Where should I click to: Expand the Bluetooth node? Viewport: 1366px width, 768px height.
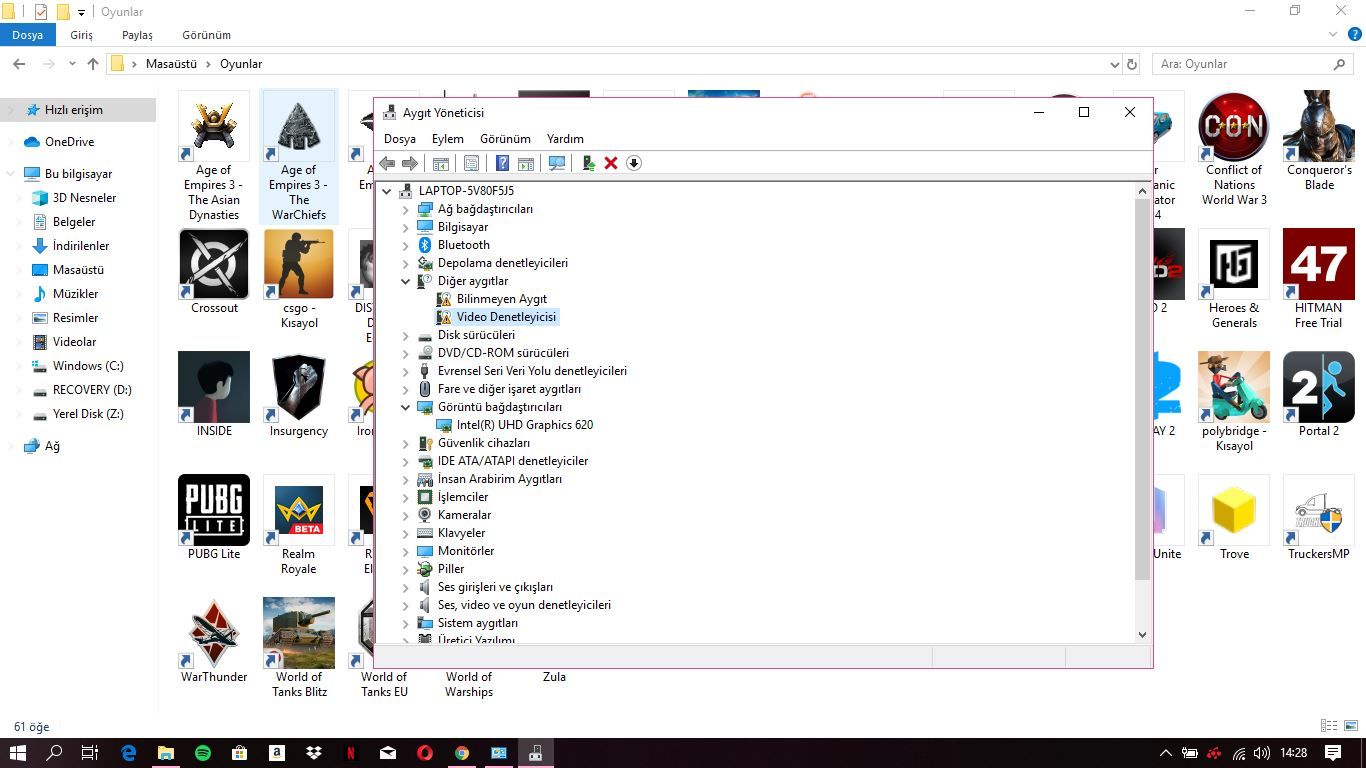(406, 245)
